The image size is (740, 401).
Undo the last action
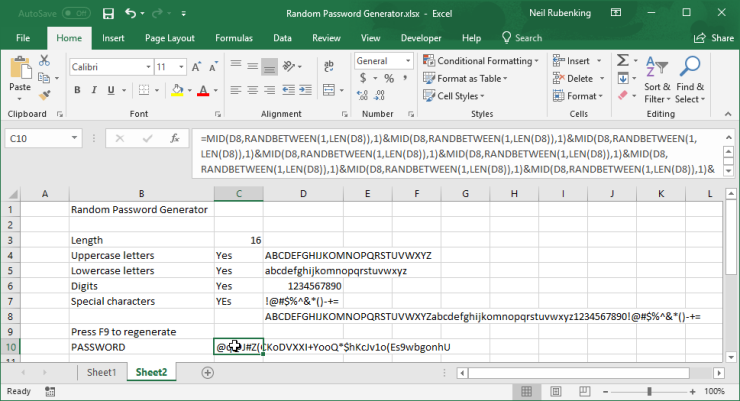coord(131,14)
